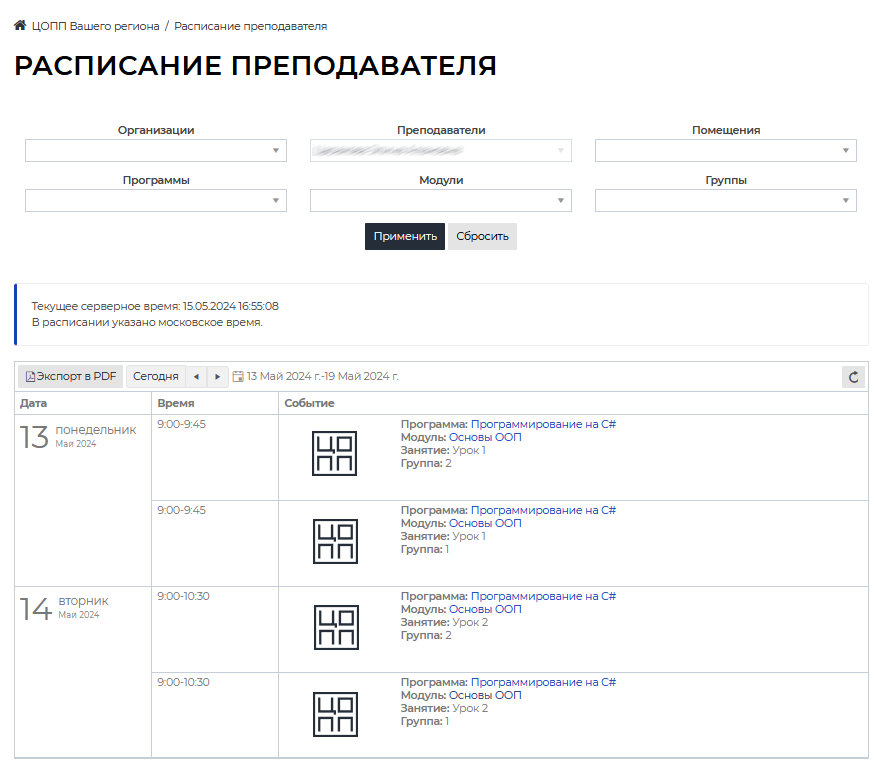Open calendar date picker icon
Viewport: 878px width, 768px height.
tap(238, 377)
